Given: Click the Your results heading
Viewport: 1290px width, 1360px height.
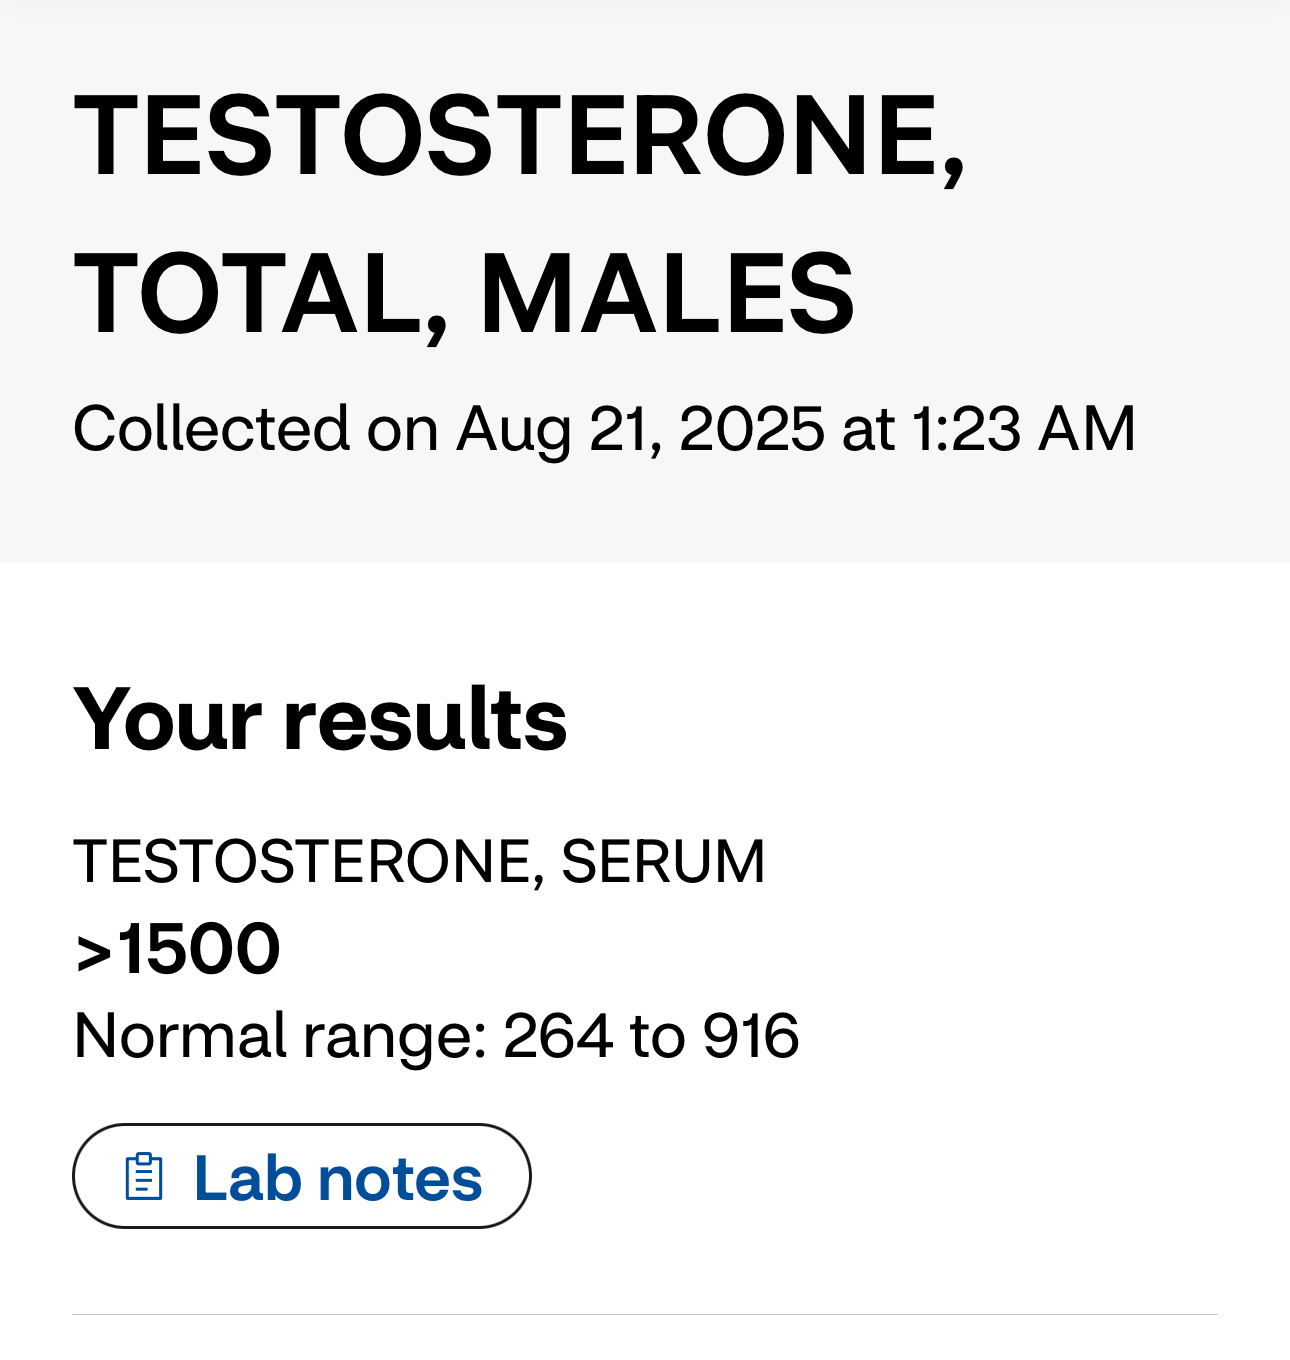Looking at the screenshot, I should [320, 718].
